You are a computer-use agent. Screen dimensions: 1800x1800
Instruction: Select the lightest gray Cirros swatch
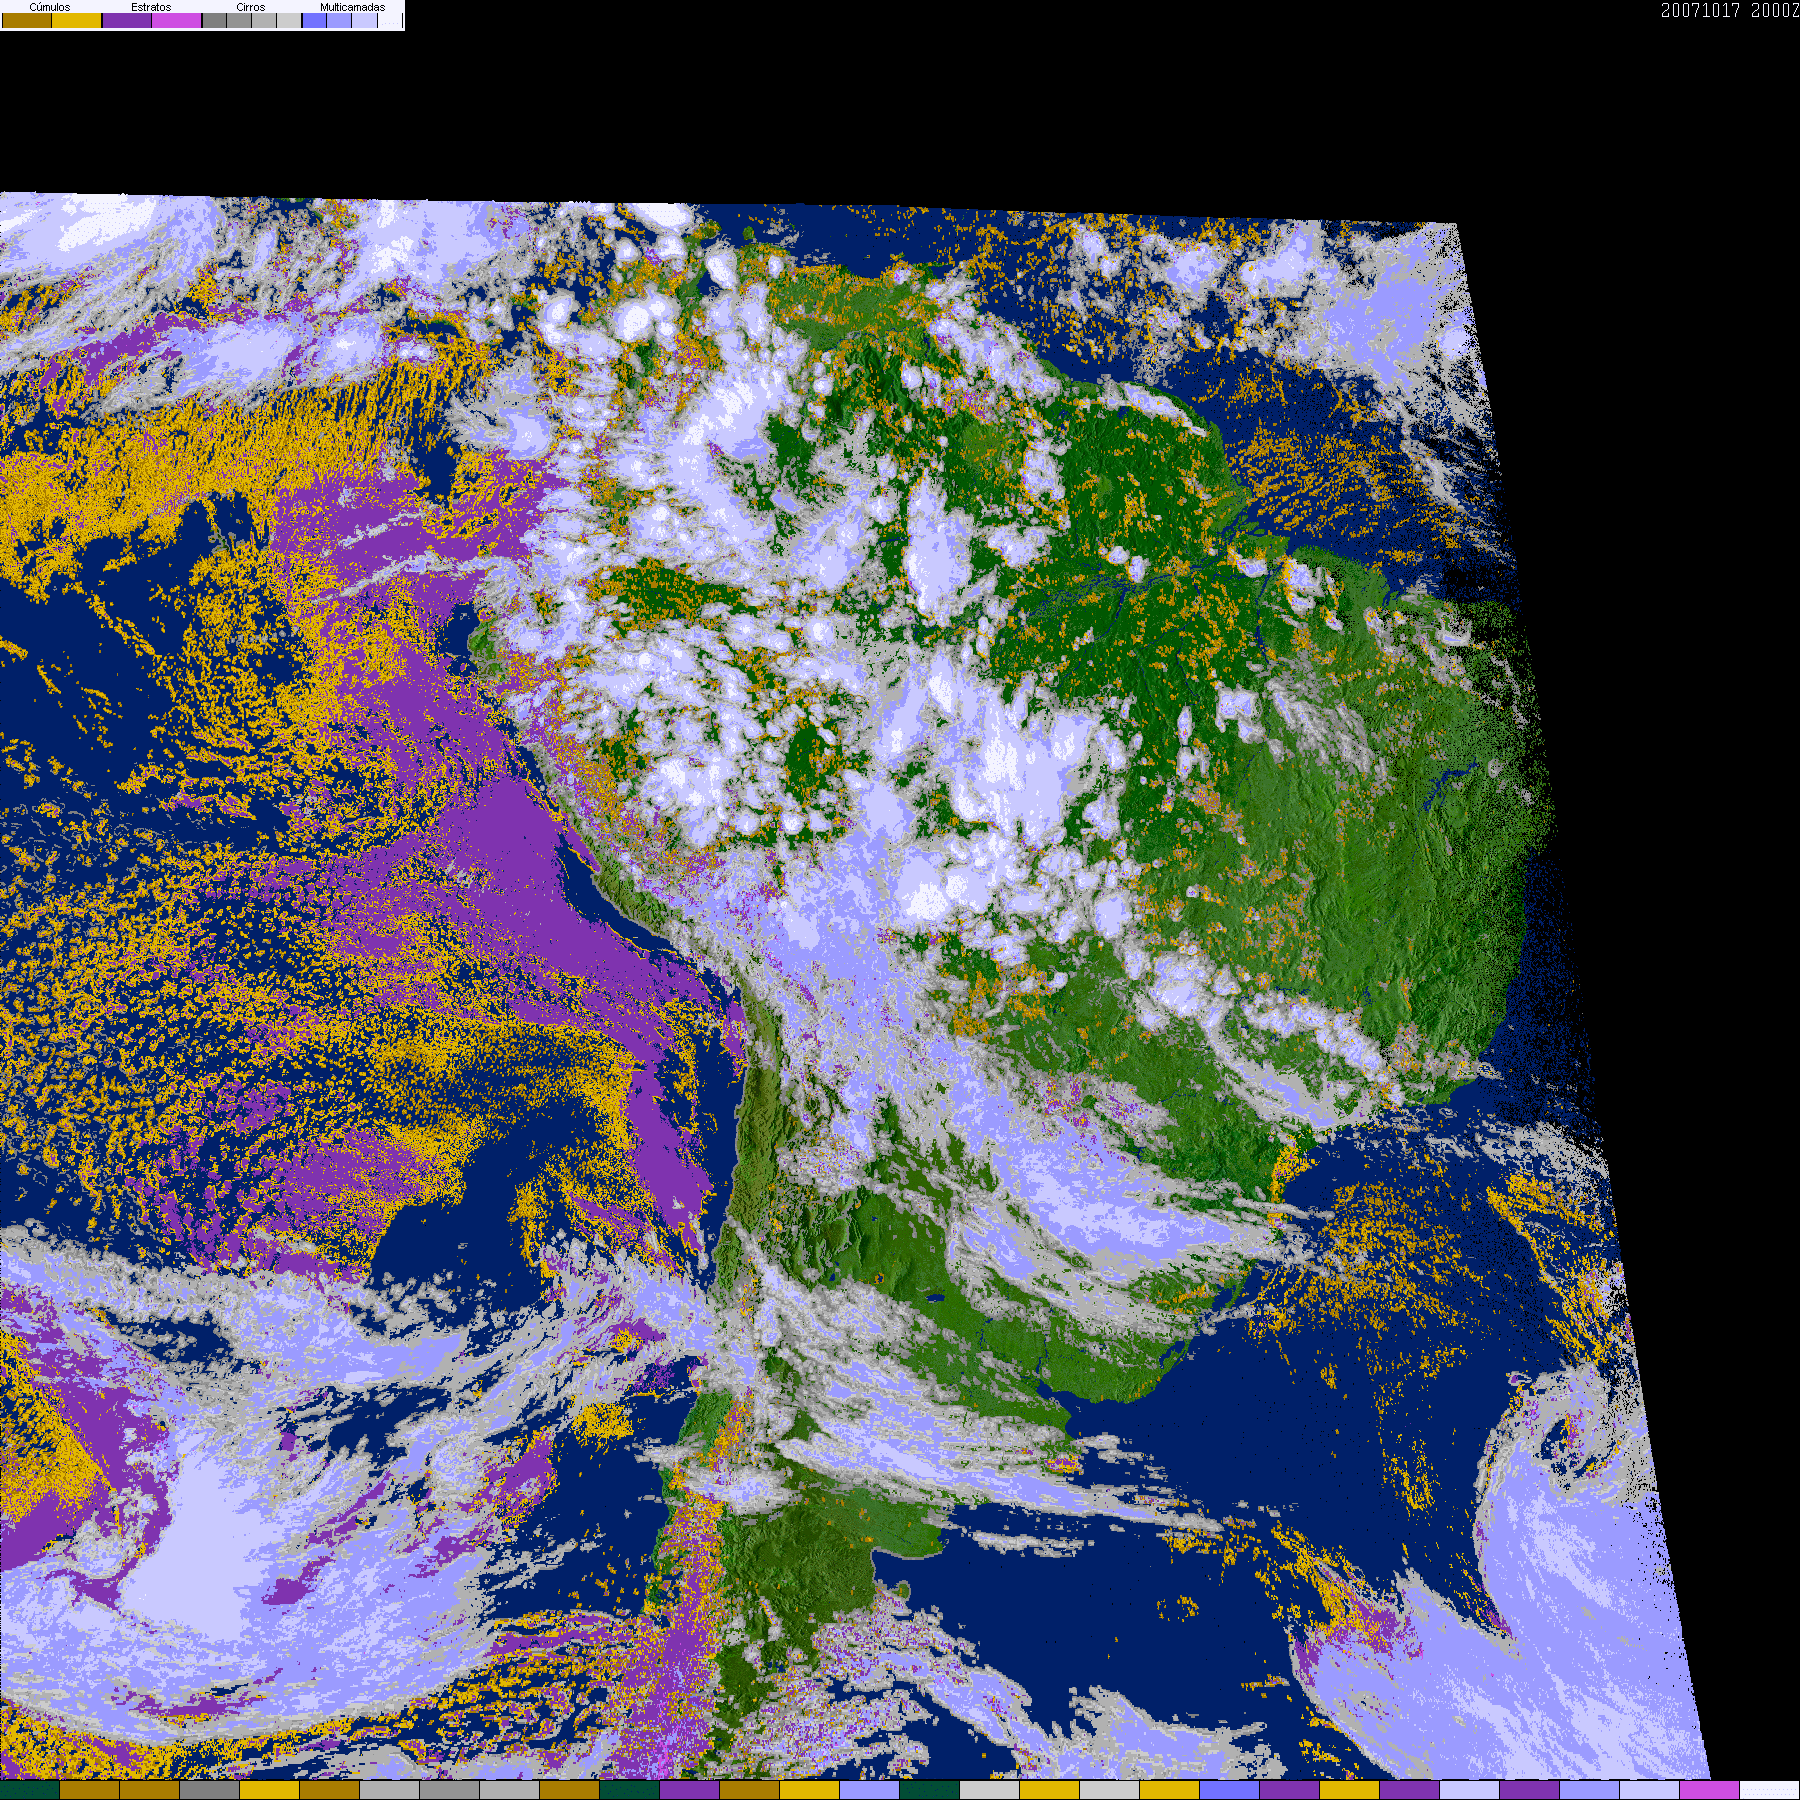[x=289, y=21]
